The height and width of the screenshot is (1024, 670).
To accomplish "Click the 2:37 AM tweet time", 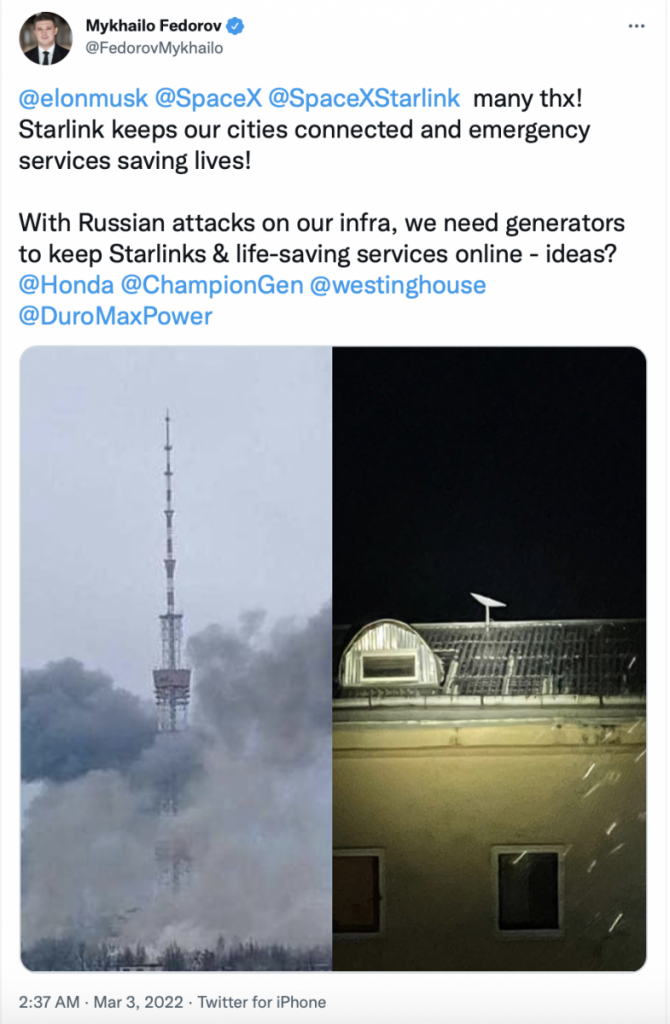I will [x=48, y=1001].
